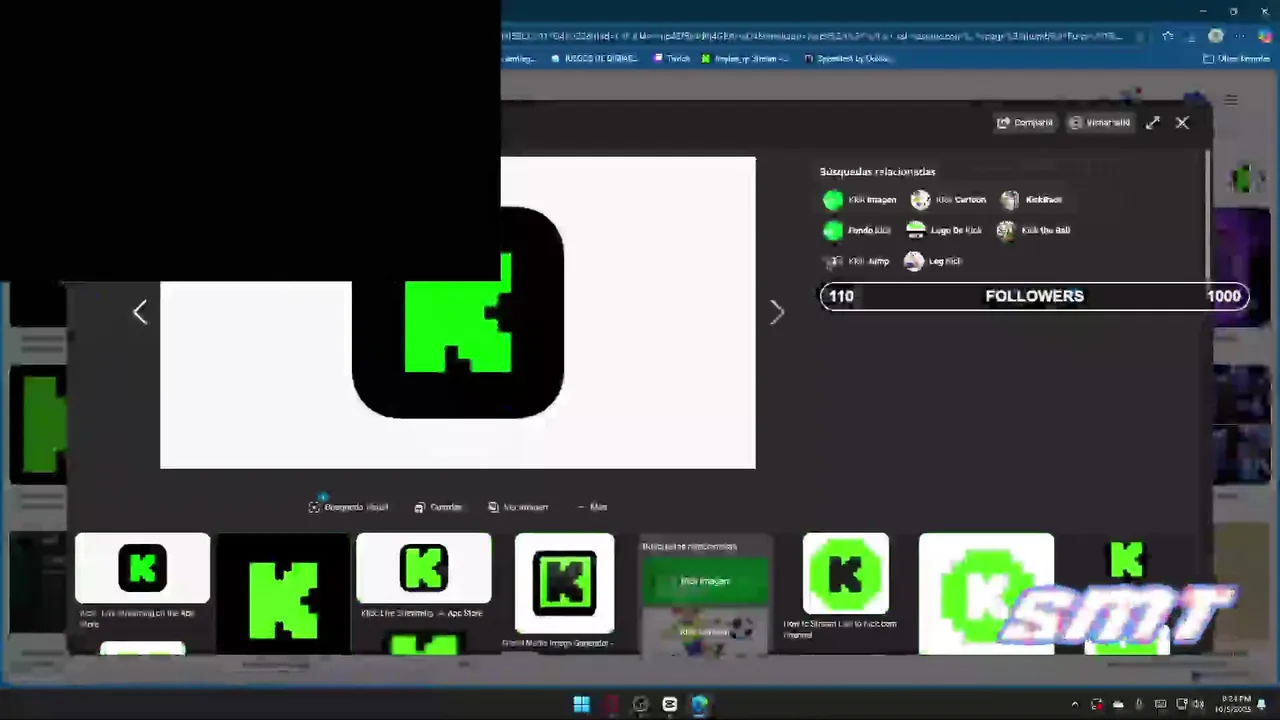Click the Búsqueda visual button
This screenshot has height=720, width=1280.
[348, 507]
